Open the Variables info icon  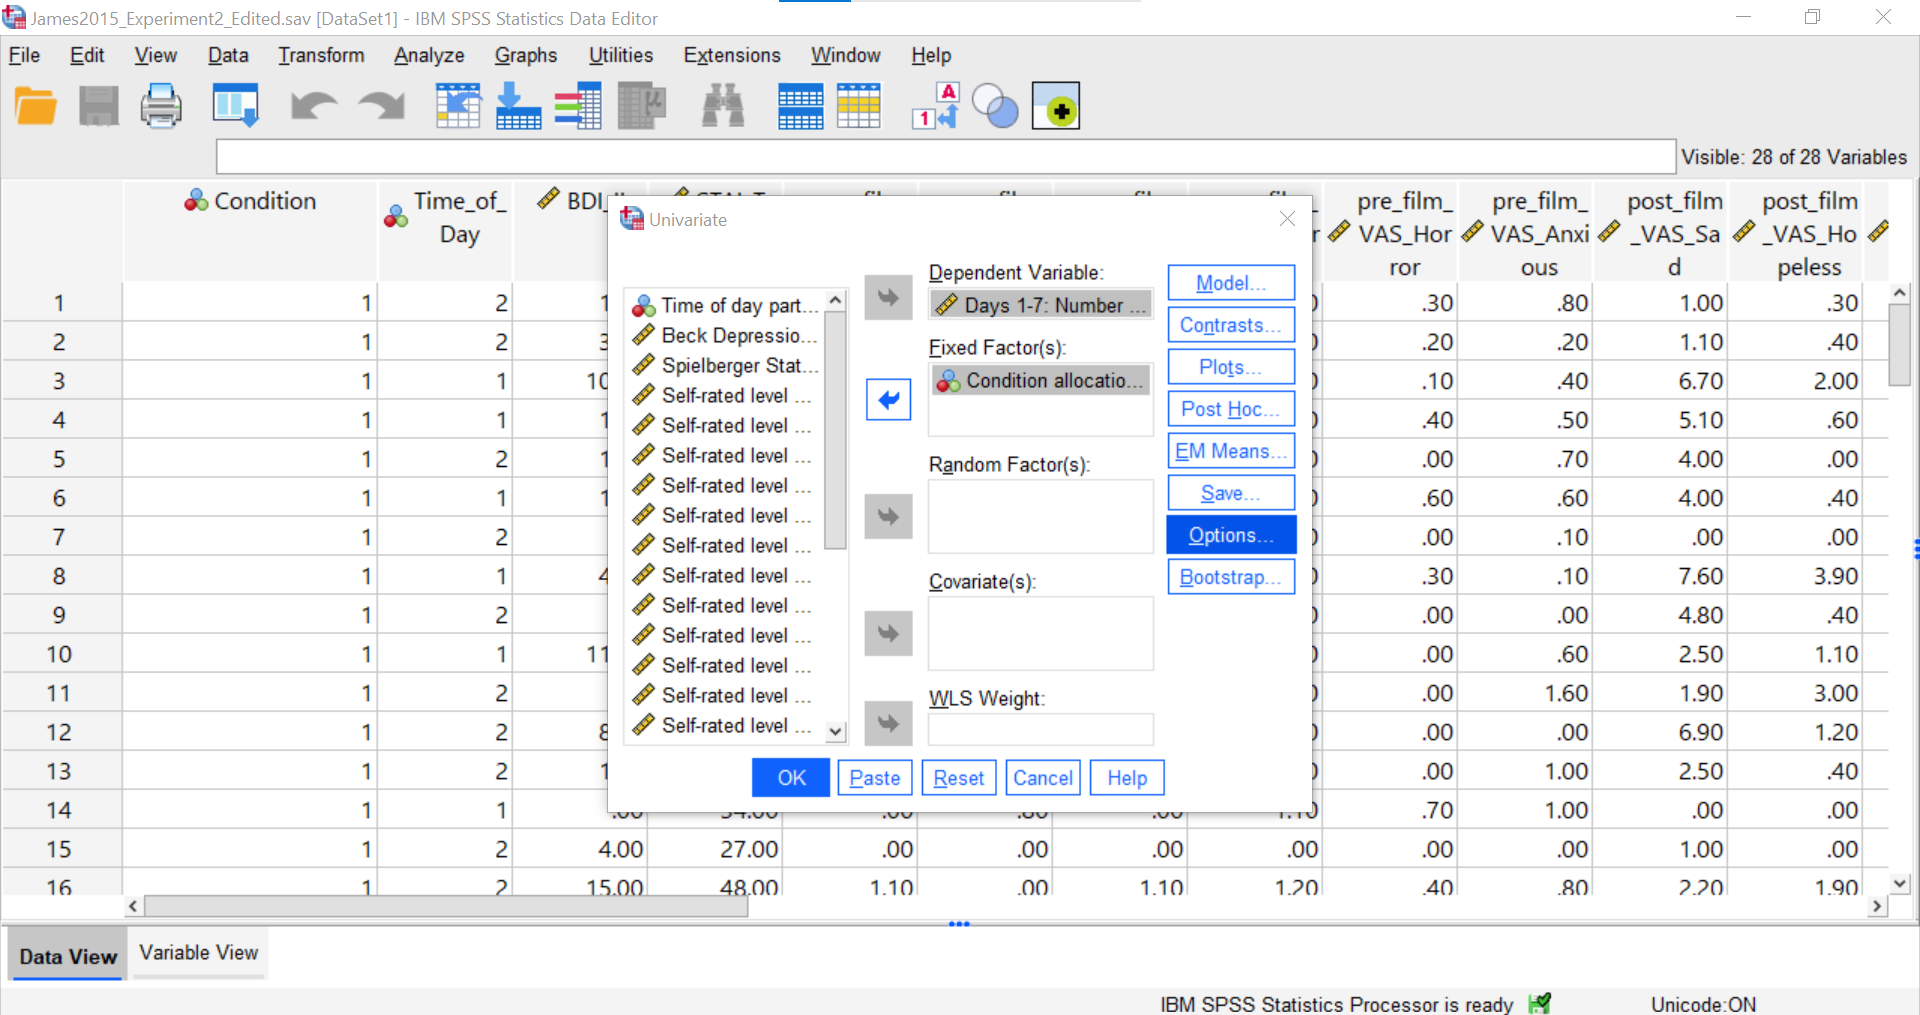(578, 106)
